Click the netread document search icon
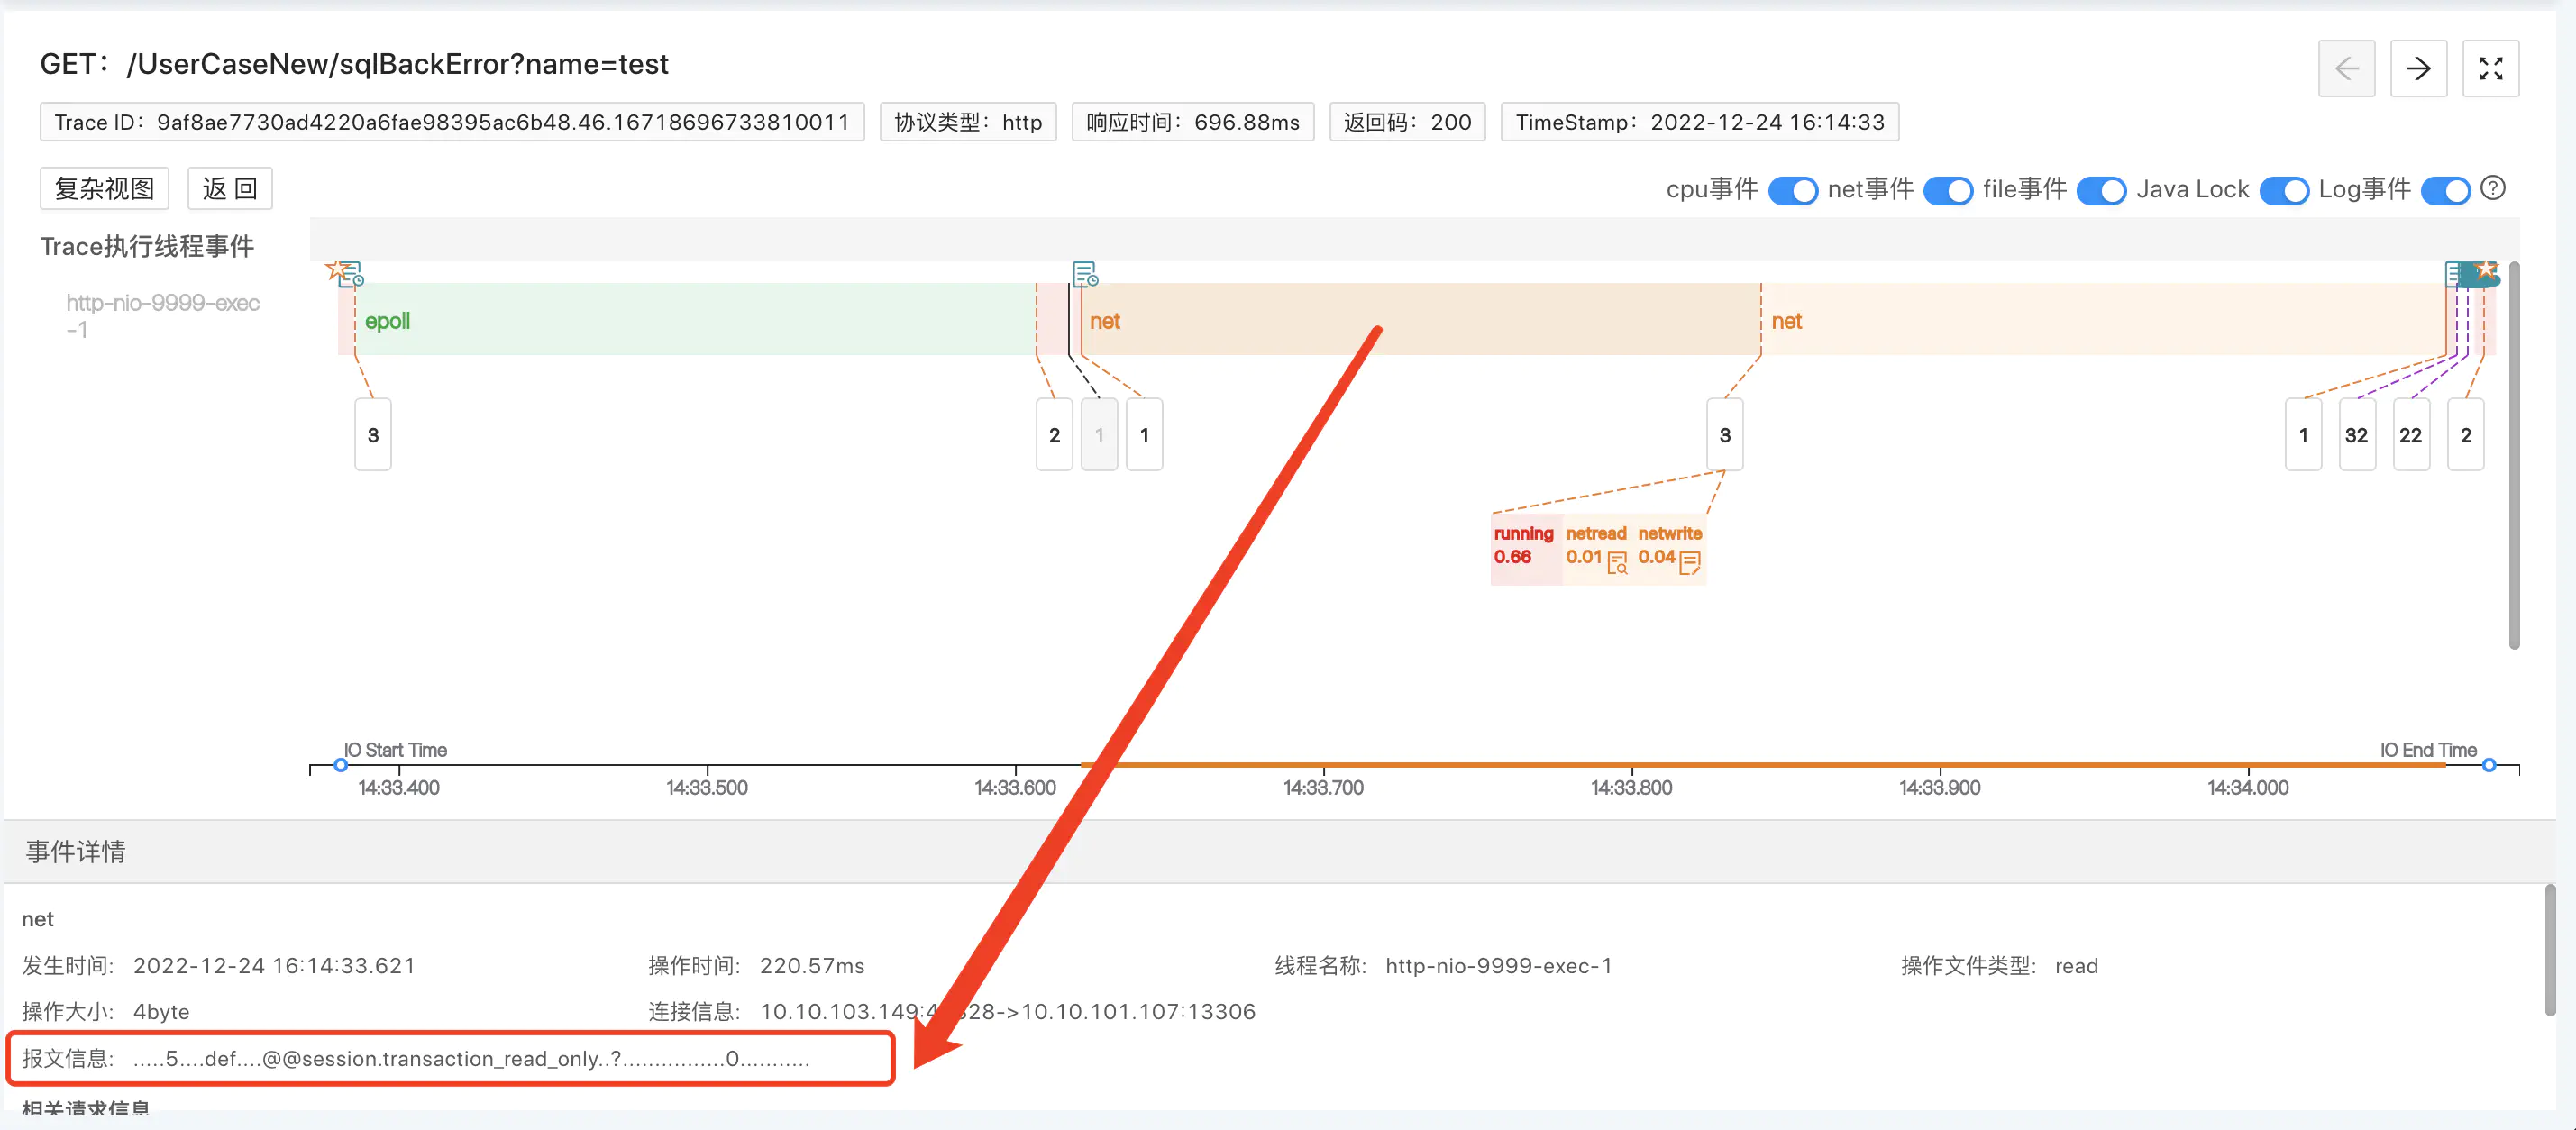The height and width of the screenshot is (1130, 2576). (x=1617, y=564)
